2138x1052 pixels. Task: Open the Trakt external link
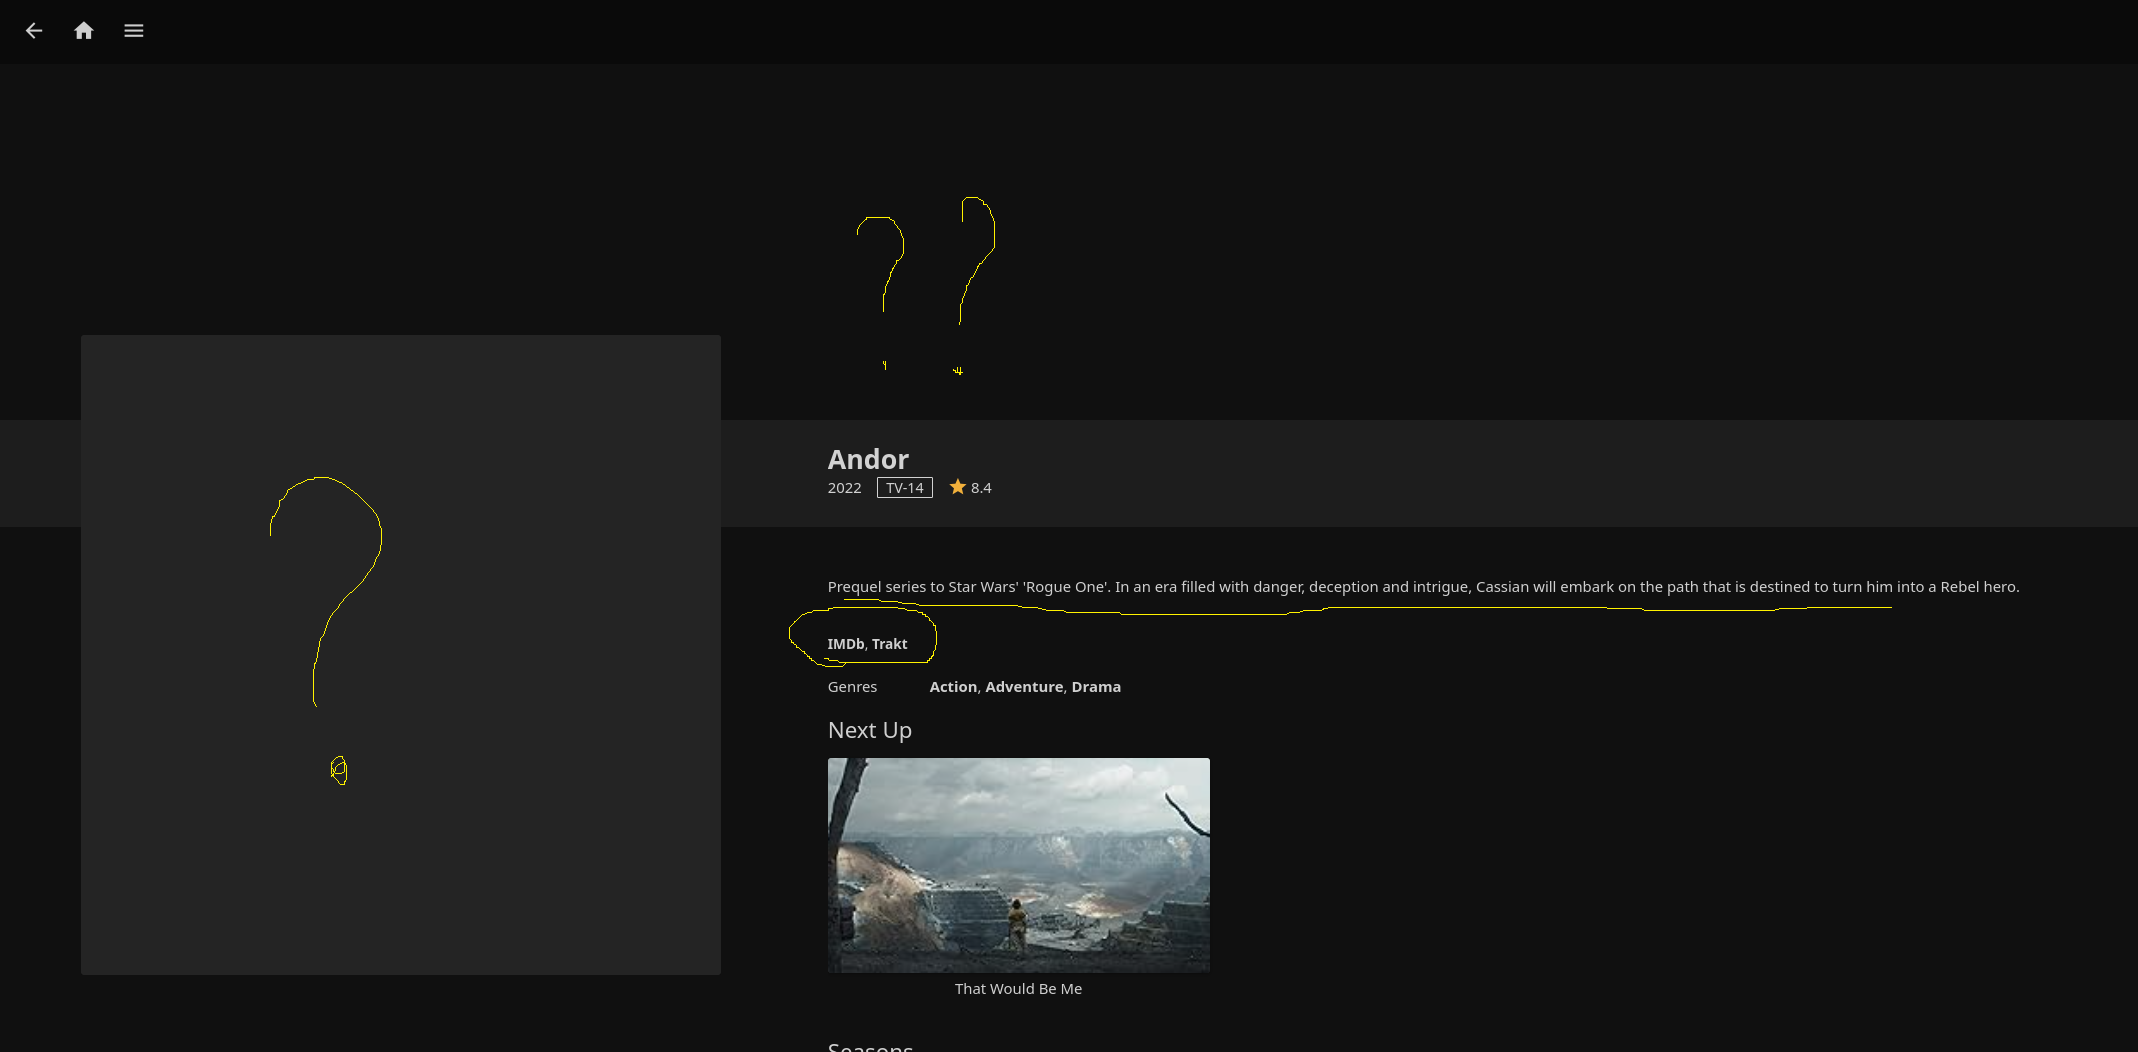click(x=889, y=644)
